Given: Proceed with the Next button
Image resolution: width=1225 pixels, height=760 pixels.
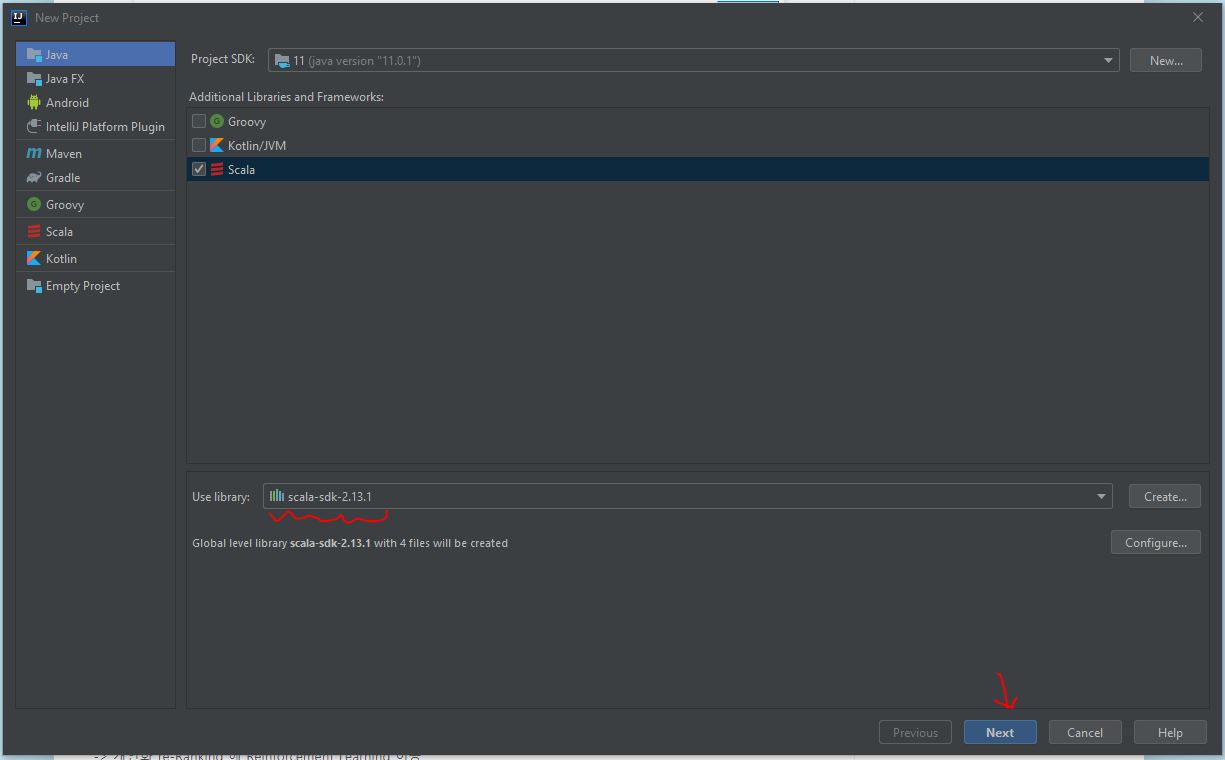Looking at the screenshot, I should [x=1000, y=732].
